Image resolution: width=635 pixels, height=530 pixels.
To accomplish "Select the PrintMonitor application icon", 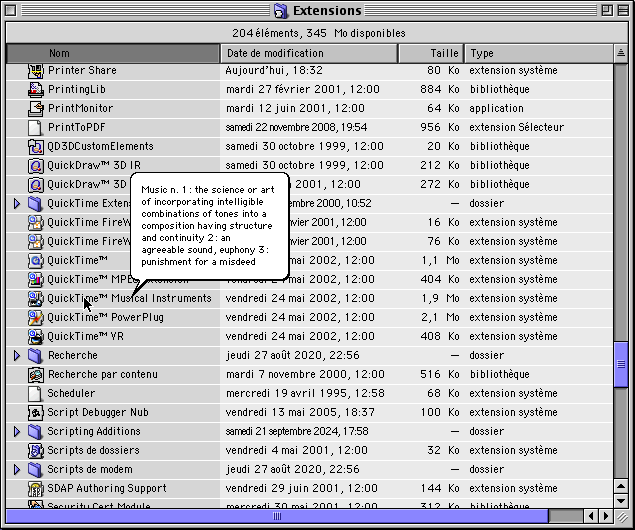I will pos(36,109).
